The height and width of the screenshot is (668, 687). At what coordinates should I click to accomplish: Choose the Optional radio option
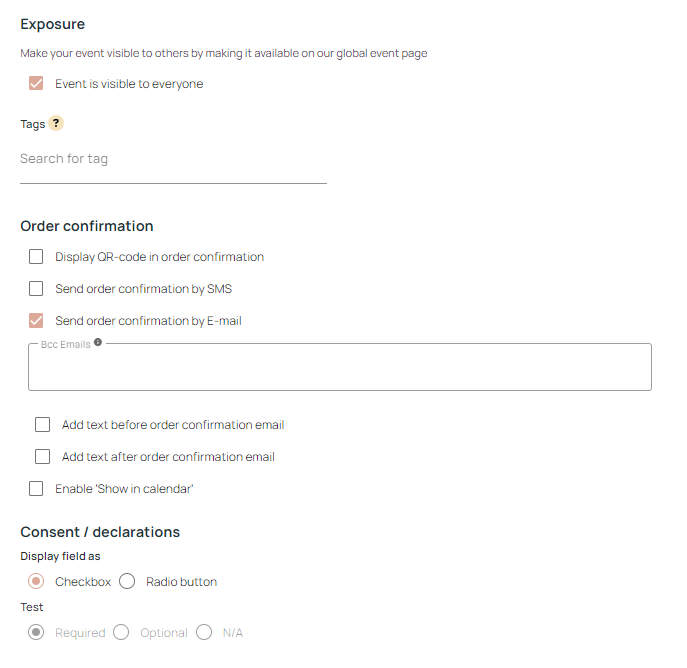click(x=121, y=633)
